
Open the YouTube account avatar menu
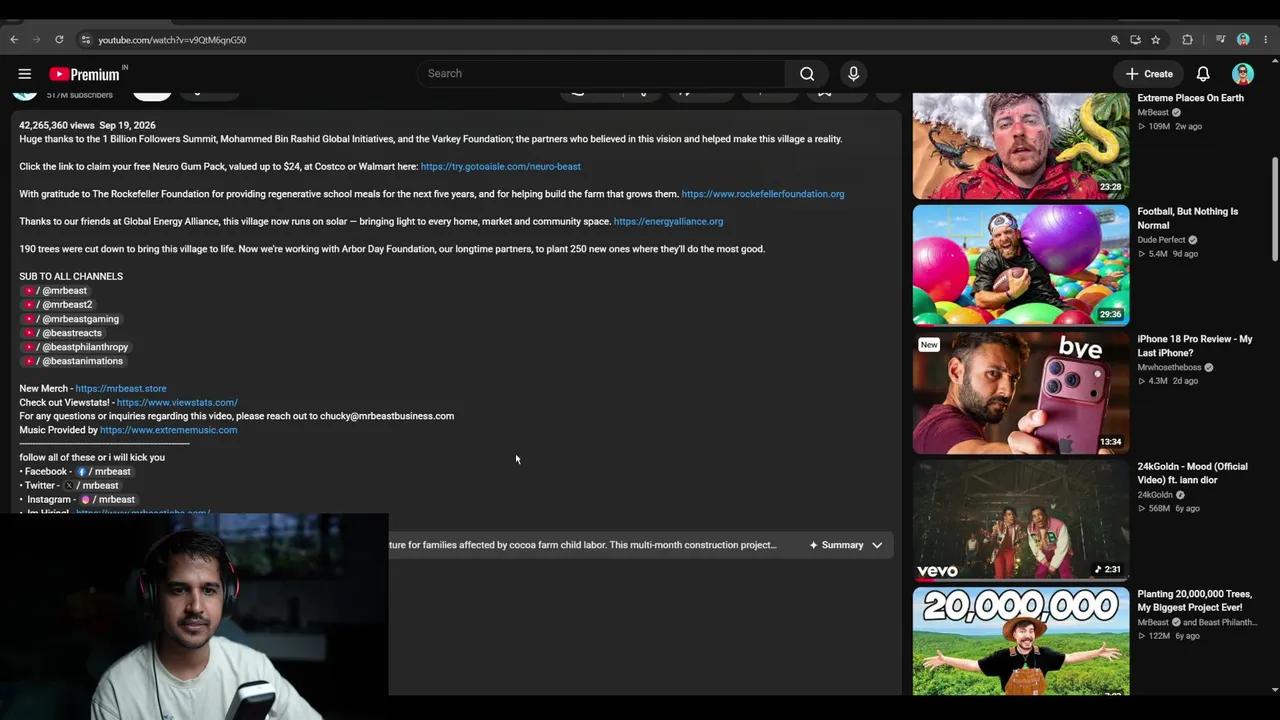click(1243, 74)
